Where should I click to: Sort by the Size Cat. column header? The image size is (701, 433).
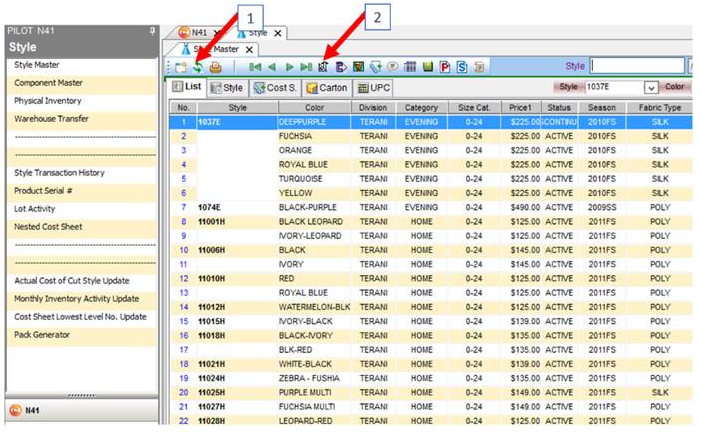pyautogui.click(x=474, y=108)
